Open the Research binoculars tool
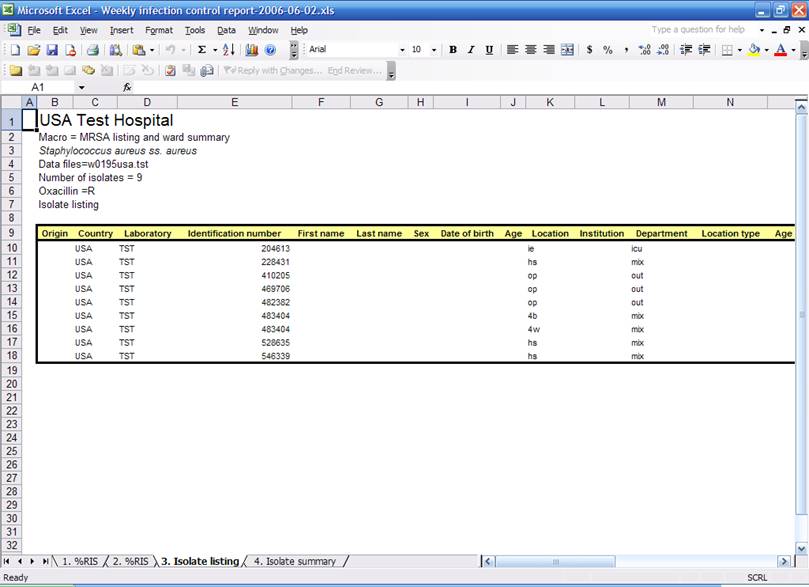The width and height of the screenshot is (809, 587). point(116,50)
